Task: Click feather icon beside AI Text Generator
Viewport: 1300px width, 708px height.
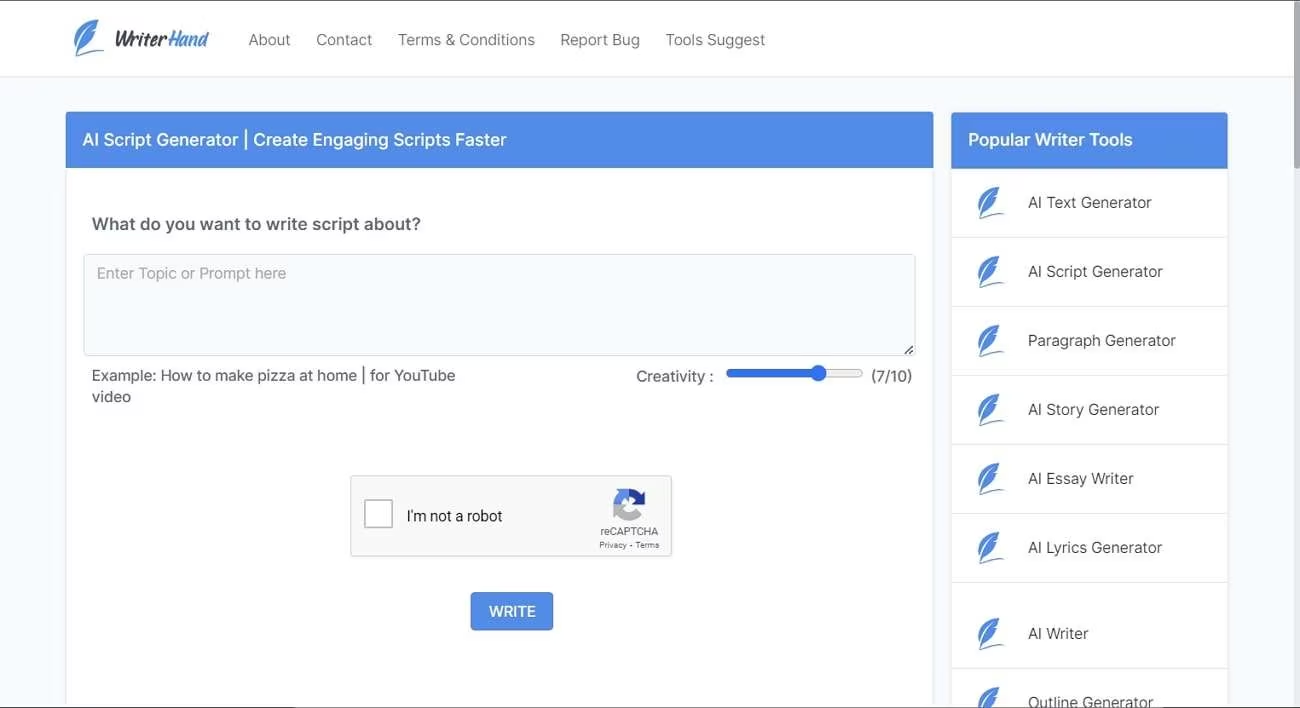Action: (989, 203)
